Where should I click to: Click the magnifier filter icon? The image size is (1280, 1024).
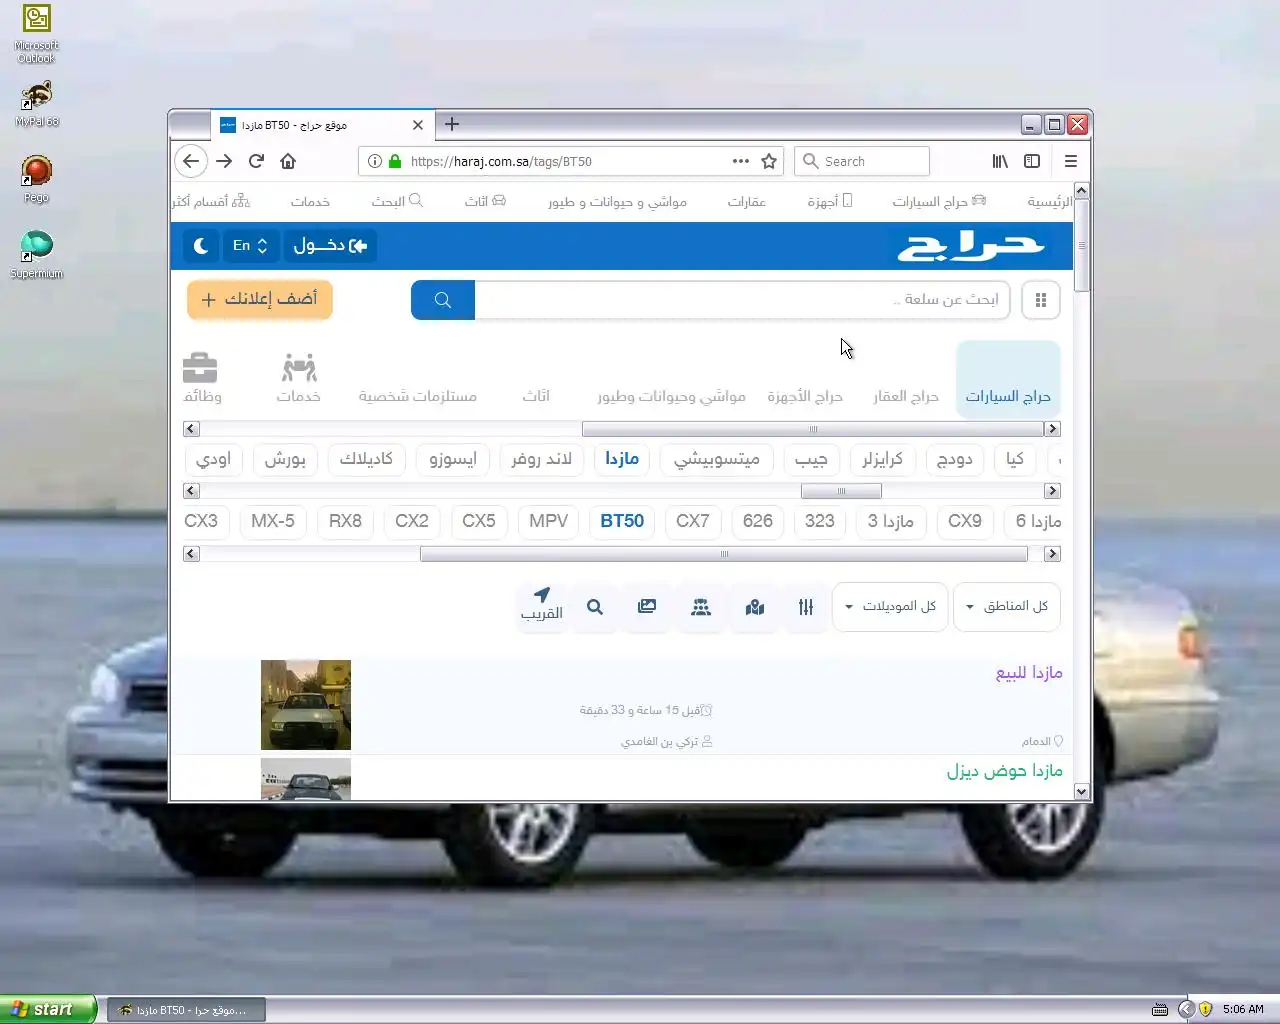click(595, 607)
